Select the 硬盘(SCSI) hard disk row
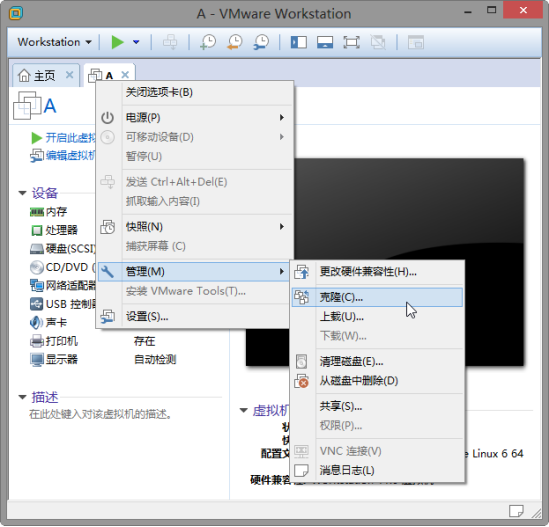 point(62,249)
